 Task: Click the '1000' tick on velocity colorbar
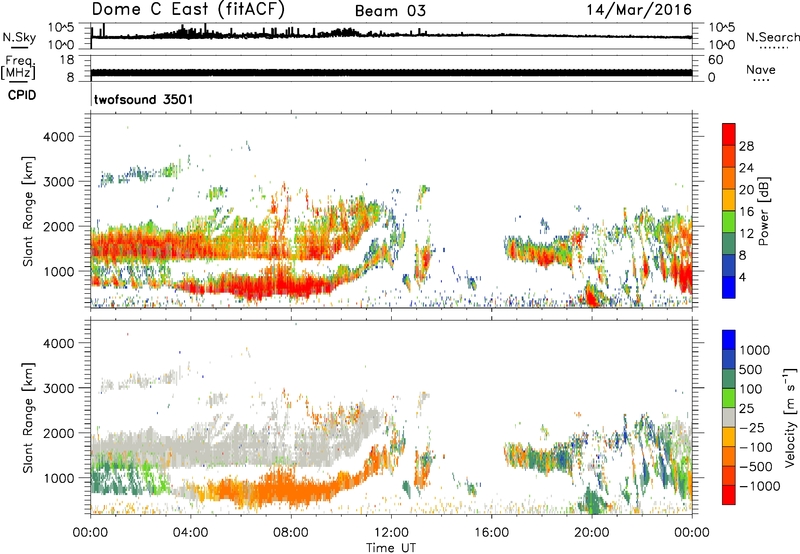[755, 350]
